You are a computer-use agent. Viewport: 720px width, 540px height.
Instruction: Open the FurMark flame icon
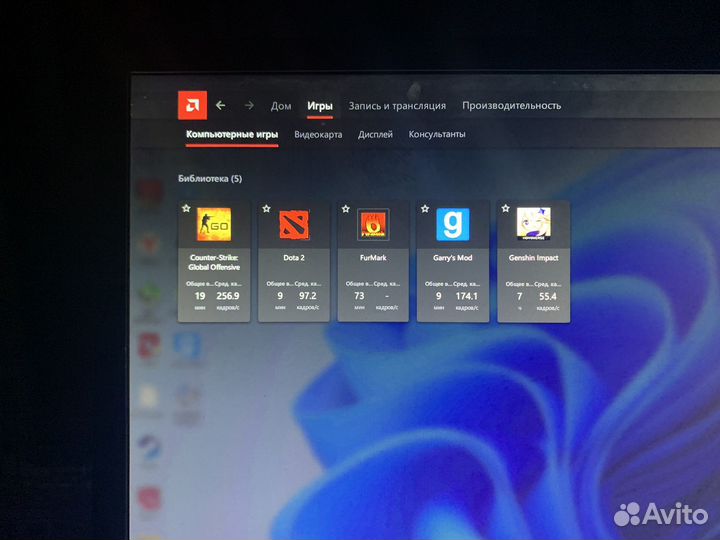coord(373,225)
